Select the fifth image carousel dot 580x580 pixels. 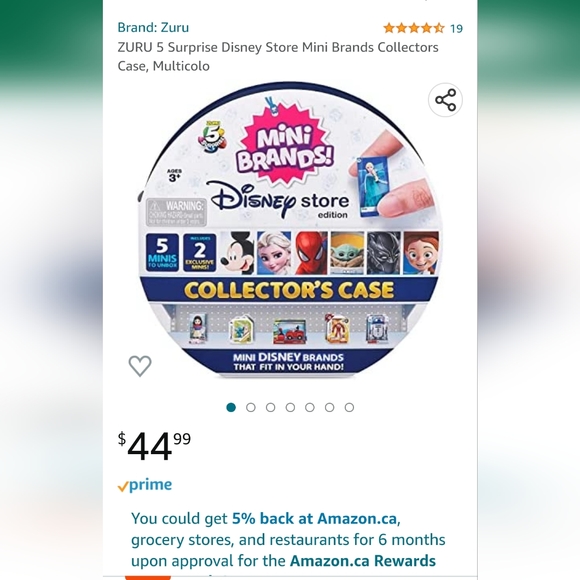click(310, 407)
